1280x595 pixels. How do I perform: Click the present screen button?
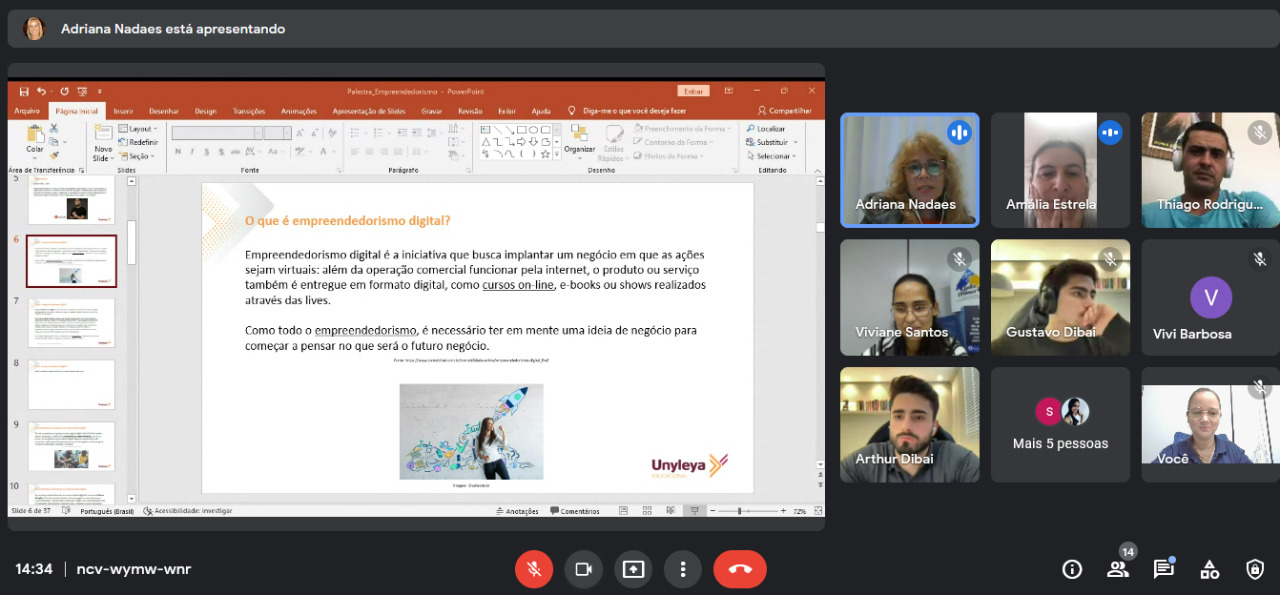coord(633,569)
